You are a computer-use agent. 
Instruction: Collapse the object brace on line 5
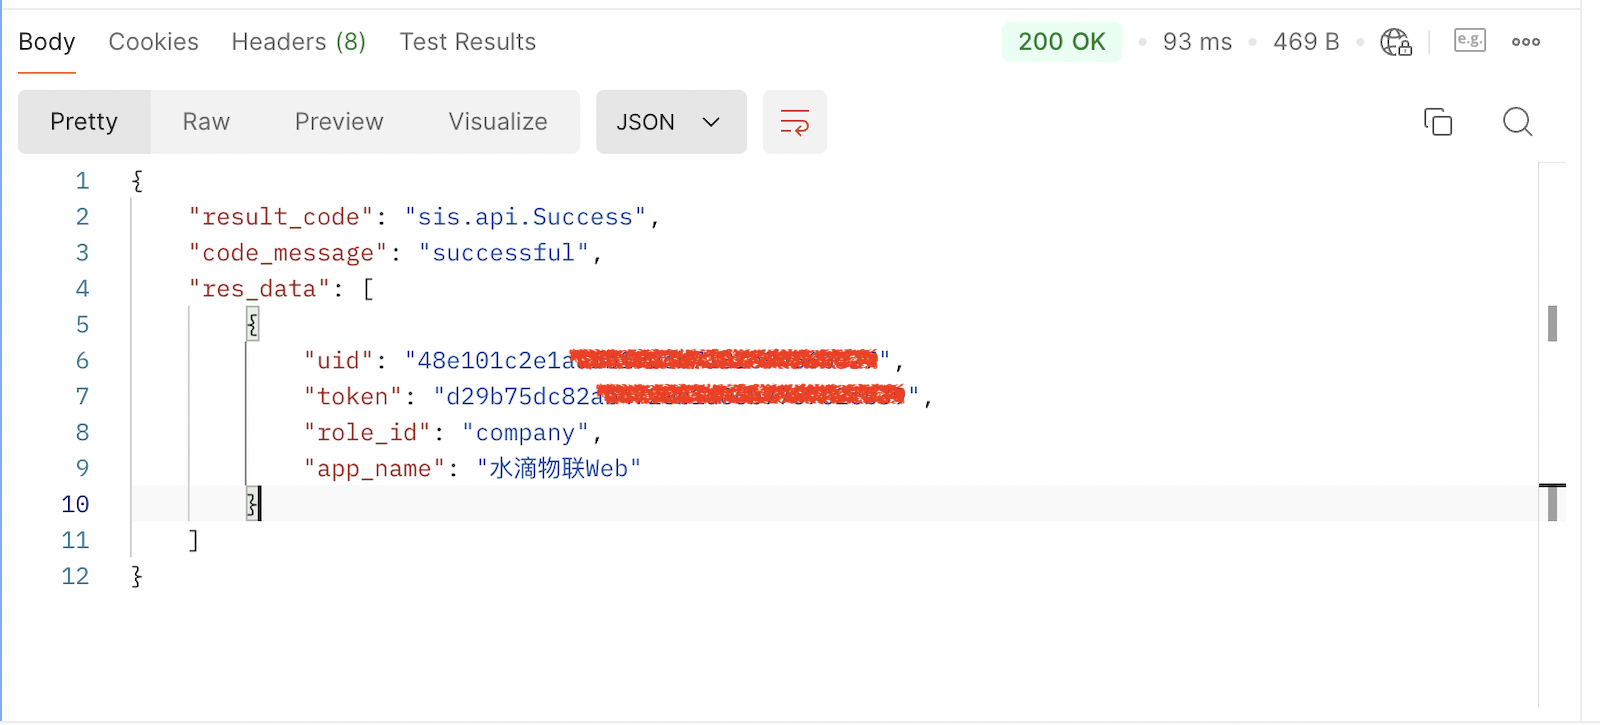[x=253, y=324]
